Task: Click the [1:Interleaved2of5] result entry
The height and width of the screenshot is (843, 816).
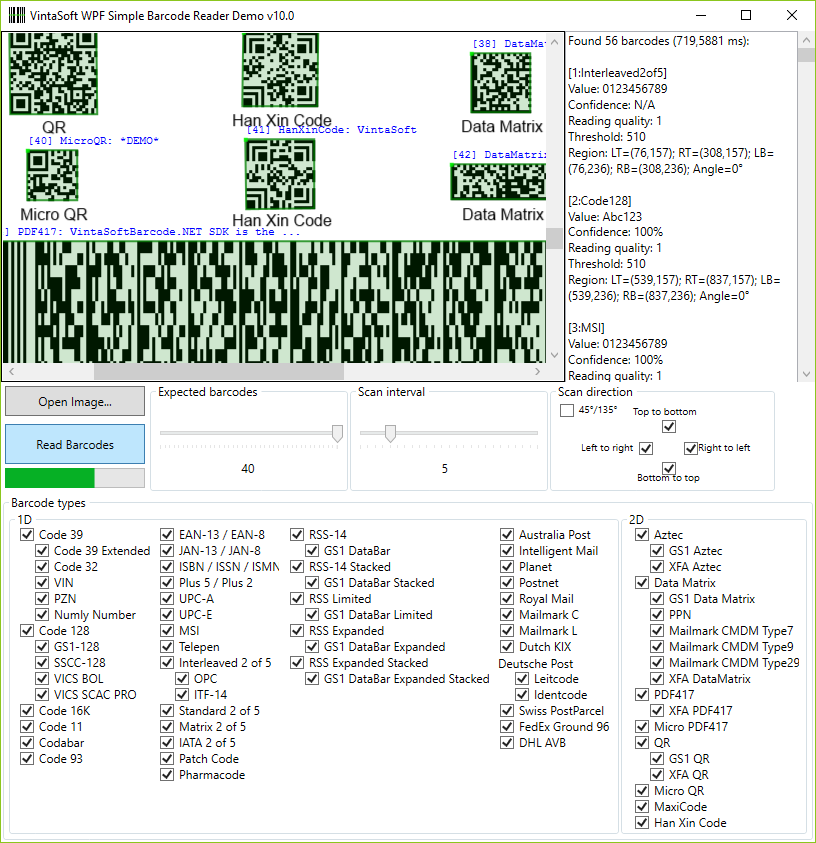Action: coord(618,73)
